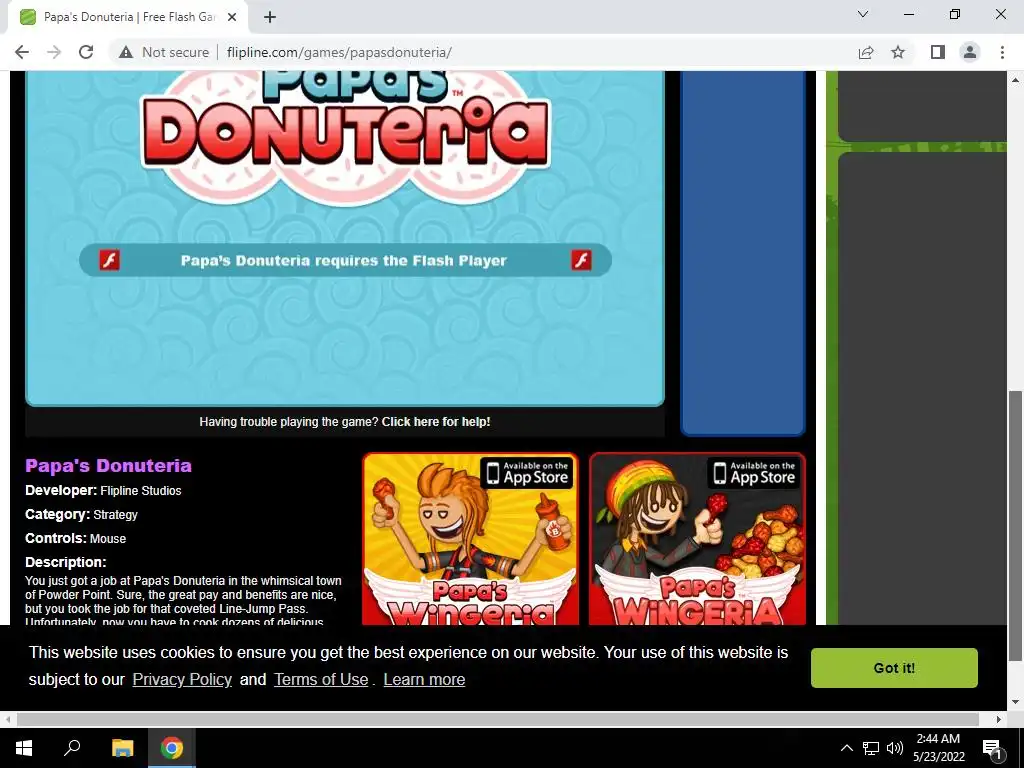Open the volume tray icon

tap(895, 748)
